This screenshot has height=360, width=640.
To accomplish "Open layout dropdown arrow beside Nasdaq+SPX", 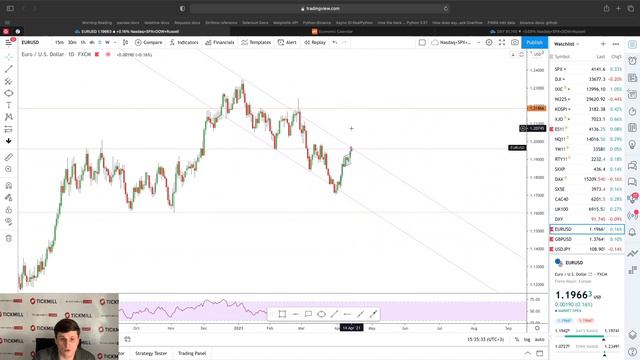I will [478, 42].
